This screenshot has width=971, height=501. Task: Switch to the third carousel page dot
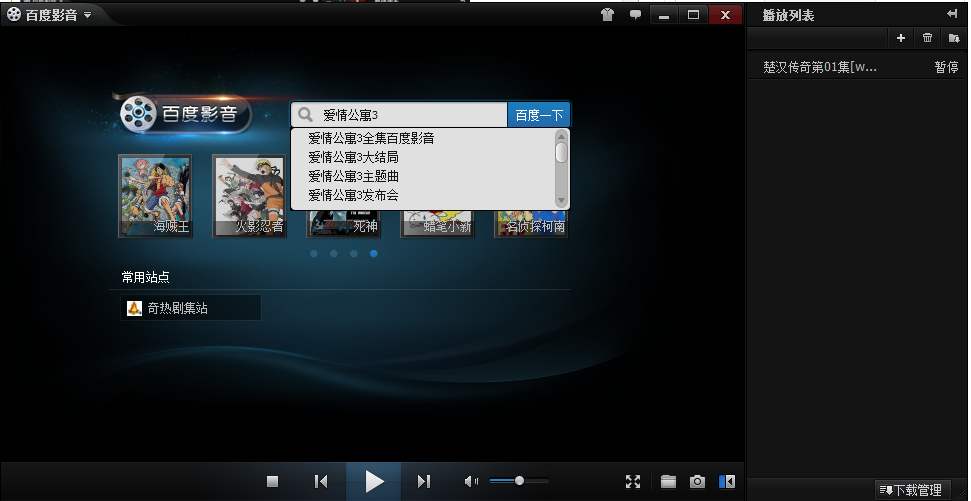coord(354,253)
